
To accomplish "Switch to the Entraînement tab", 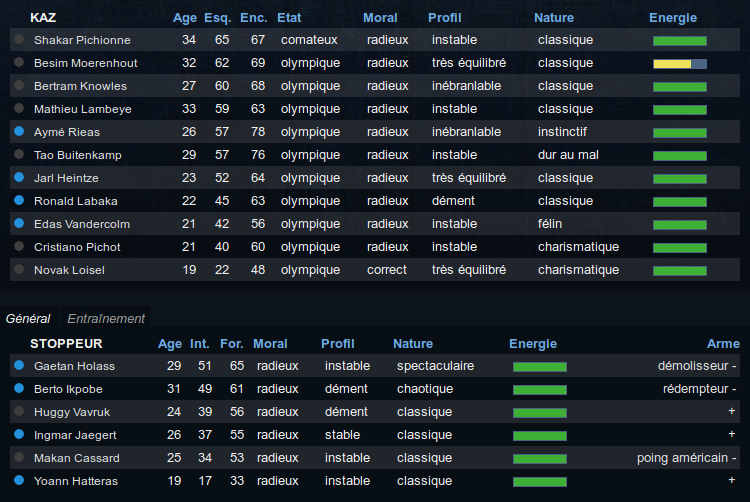I will (x=106, y=318).
